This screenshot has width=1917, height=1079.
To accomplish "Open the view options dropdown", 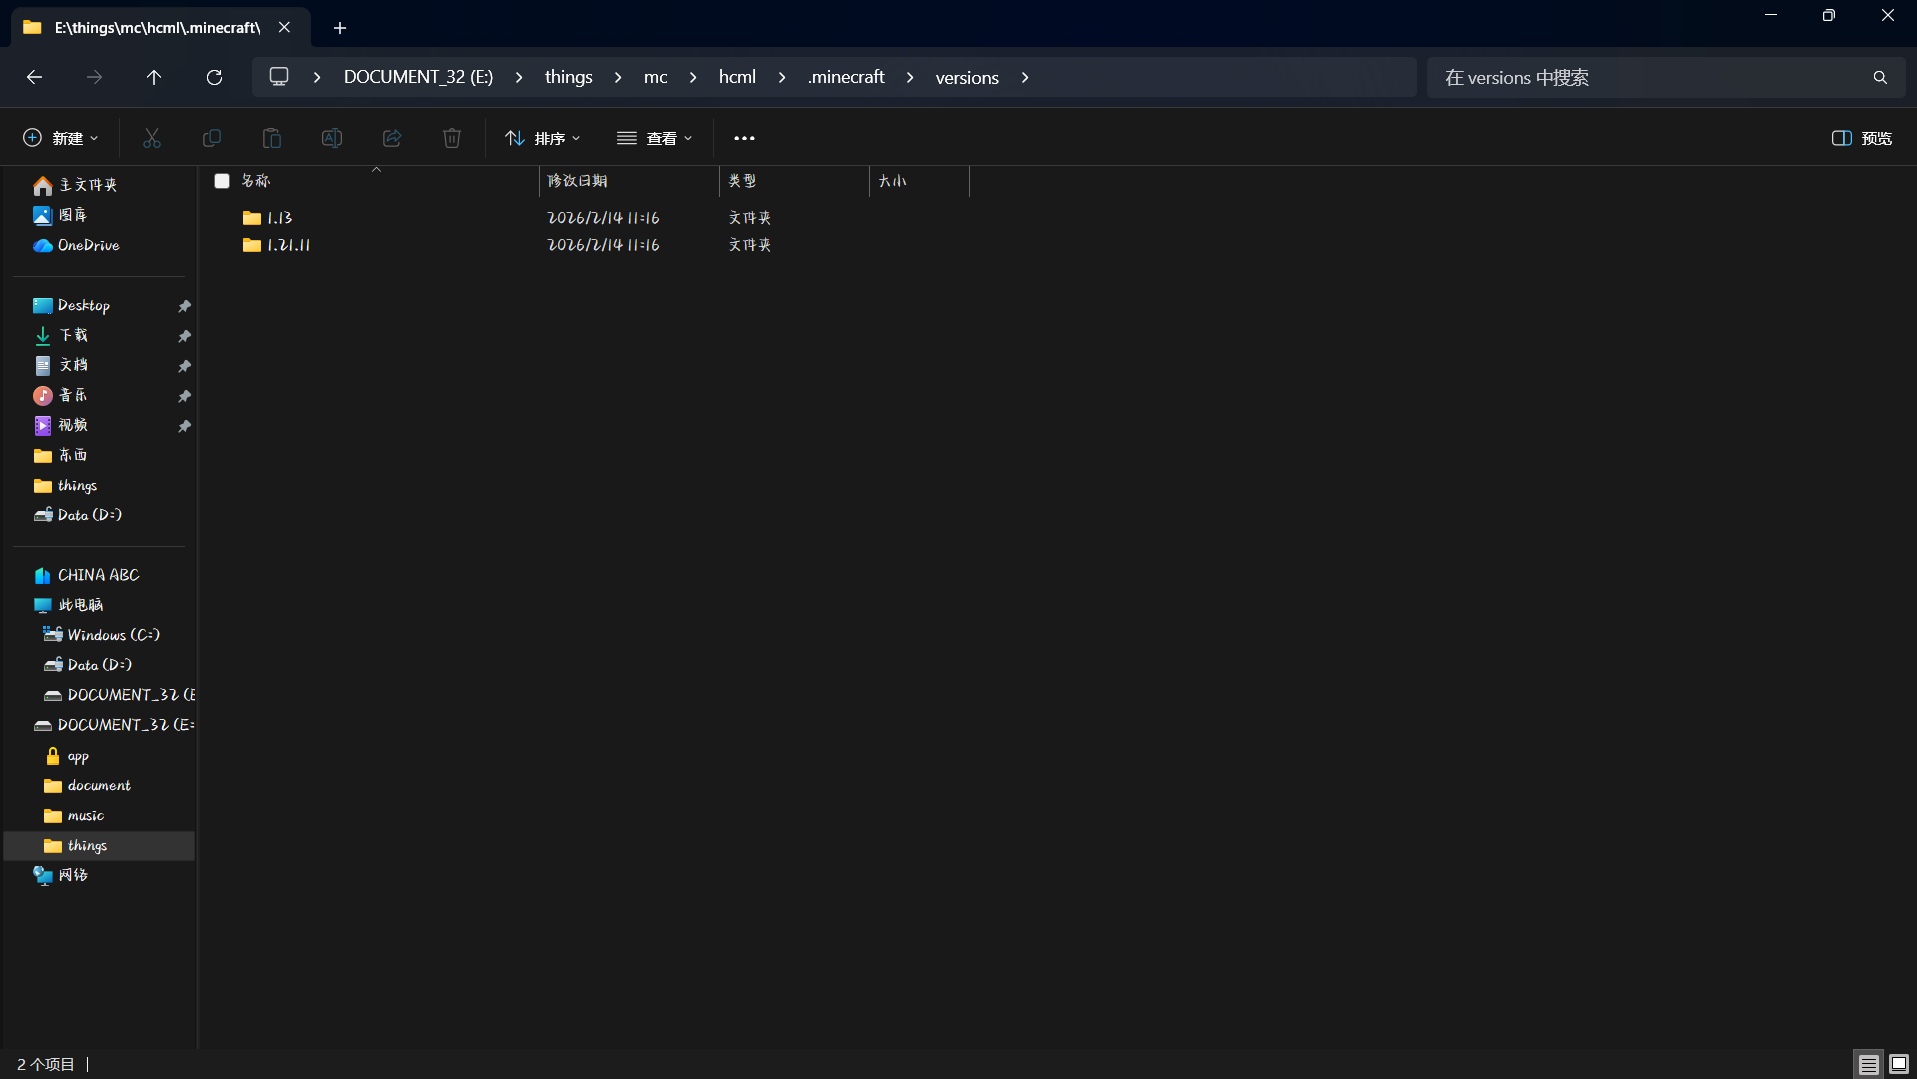I will [x=655, y=138].
